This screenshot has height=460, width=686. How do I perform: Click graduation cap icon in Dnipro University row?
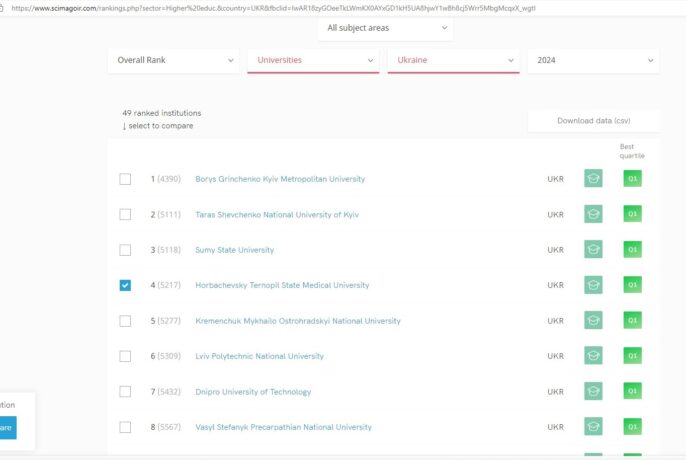pyautogui.click(x=593, y=392)
